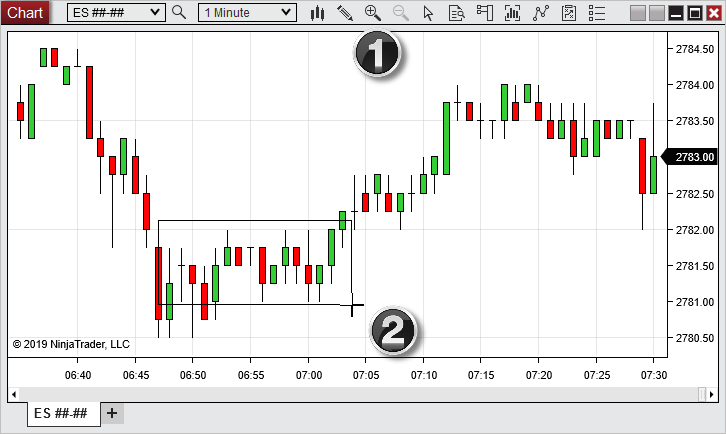Click the 2783.50 price axis label
This screenshot has height=434, width=726.
pyautogui.click(x=695, y=121)
